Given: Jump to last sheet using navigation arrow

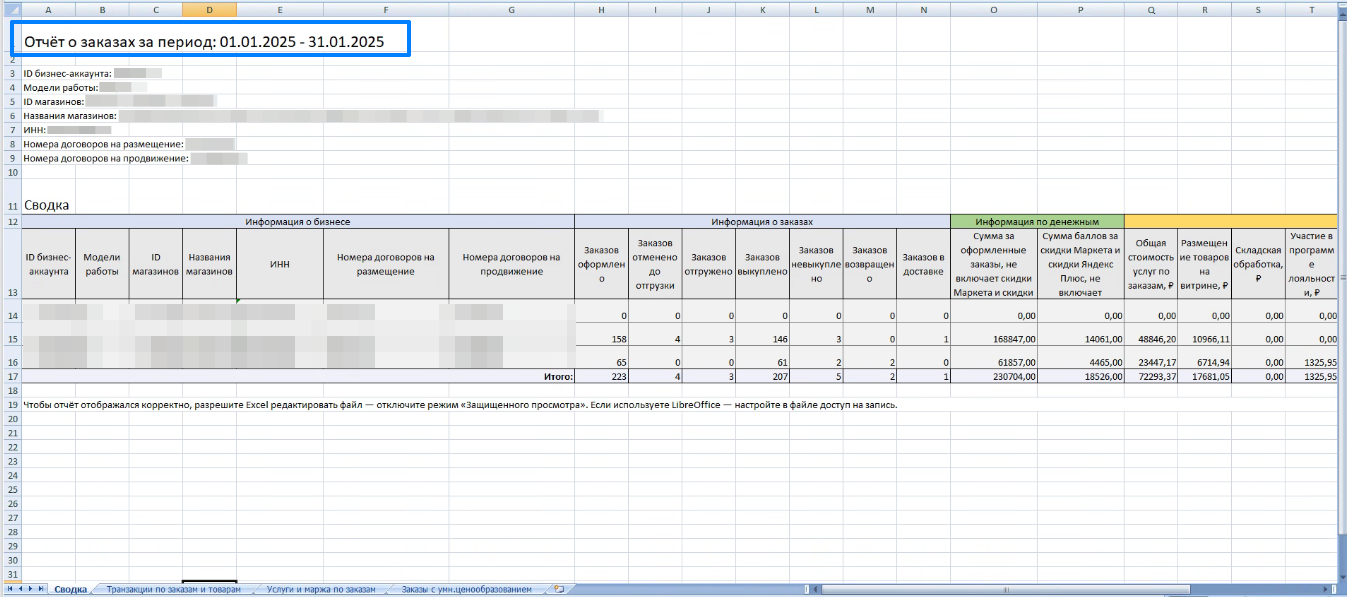Looking at the screenshot, I should tap(39, 590).
